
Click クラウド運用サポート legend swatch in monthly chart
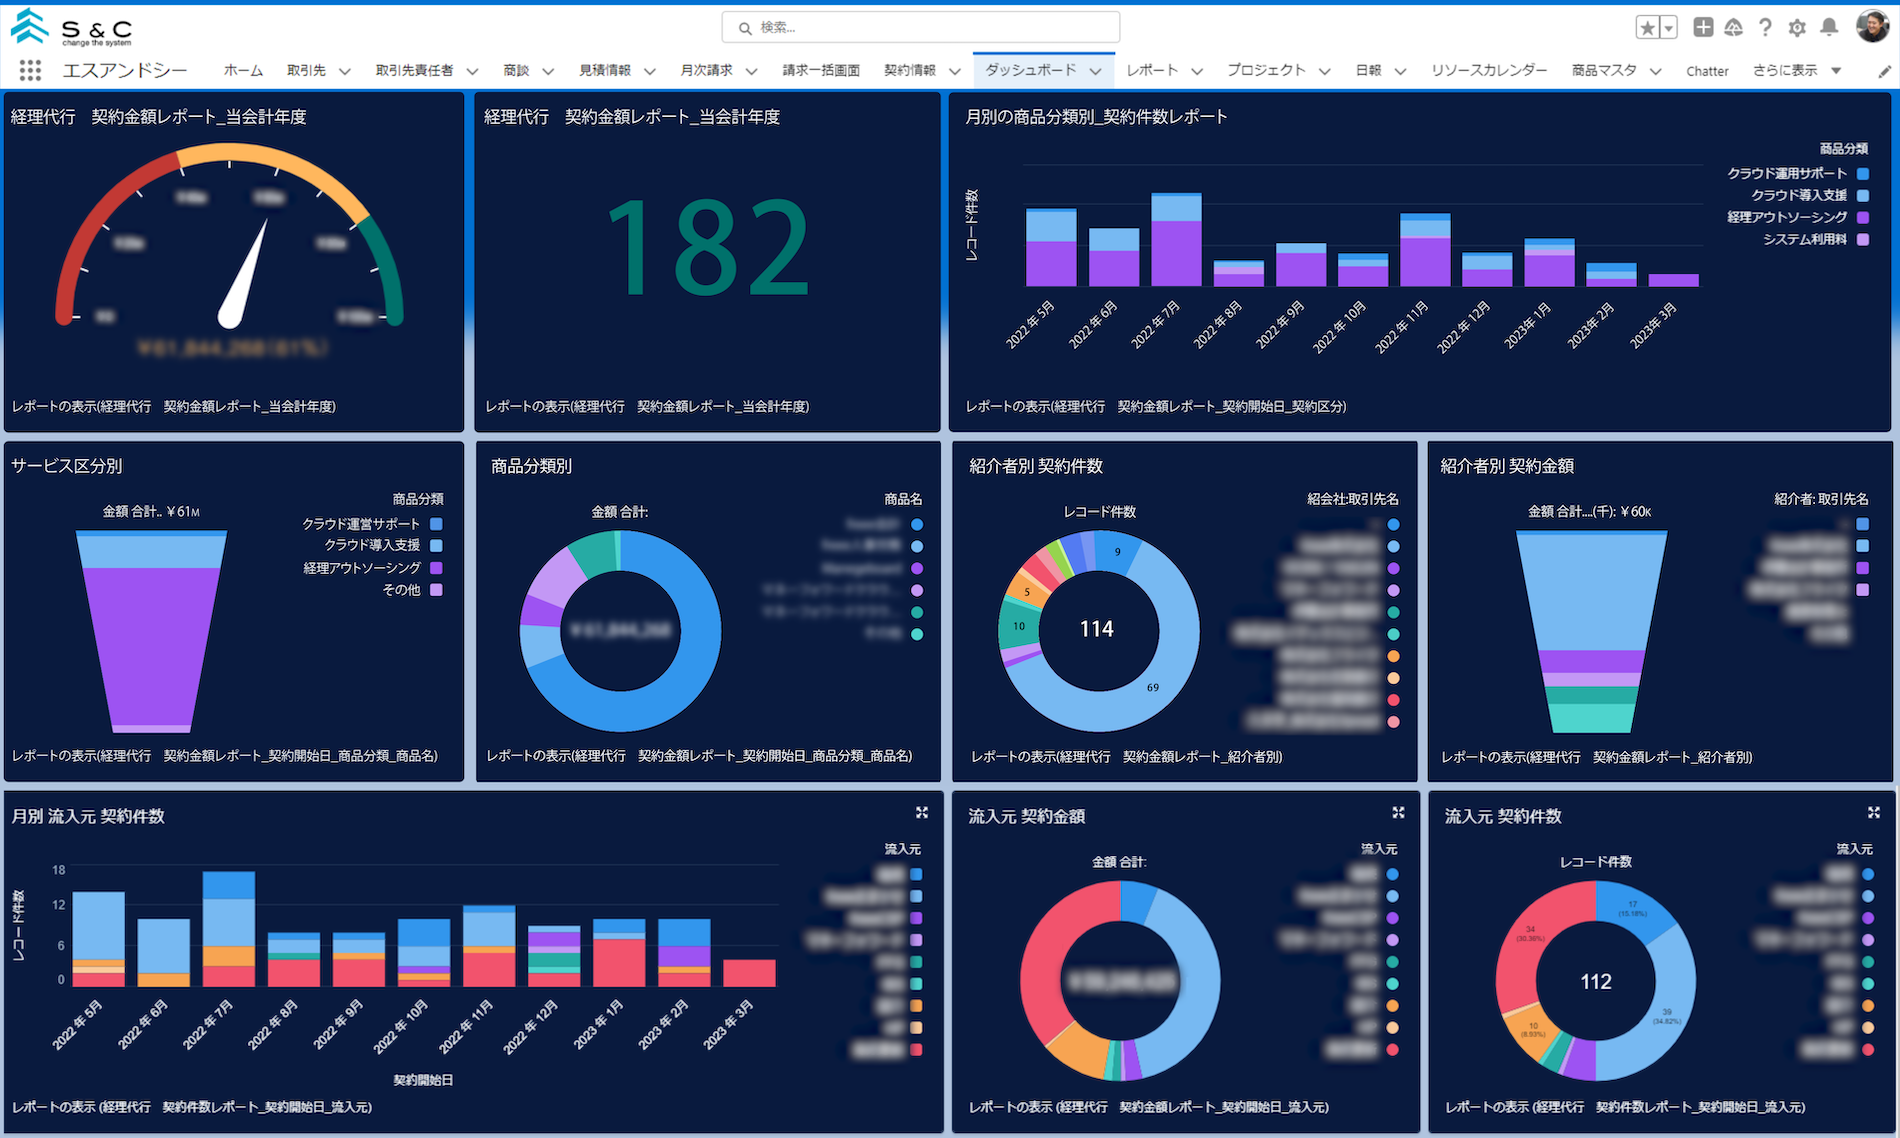[x=1863, y=173]
